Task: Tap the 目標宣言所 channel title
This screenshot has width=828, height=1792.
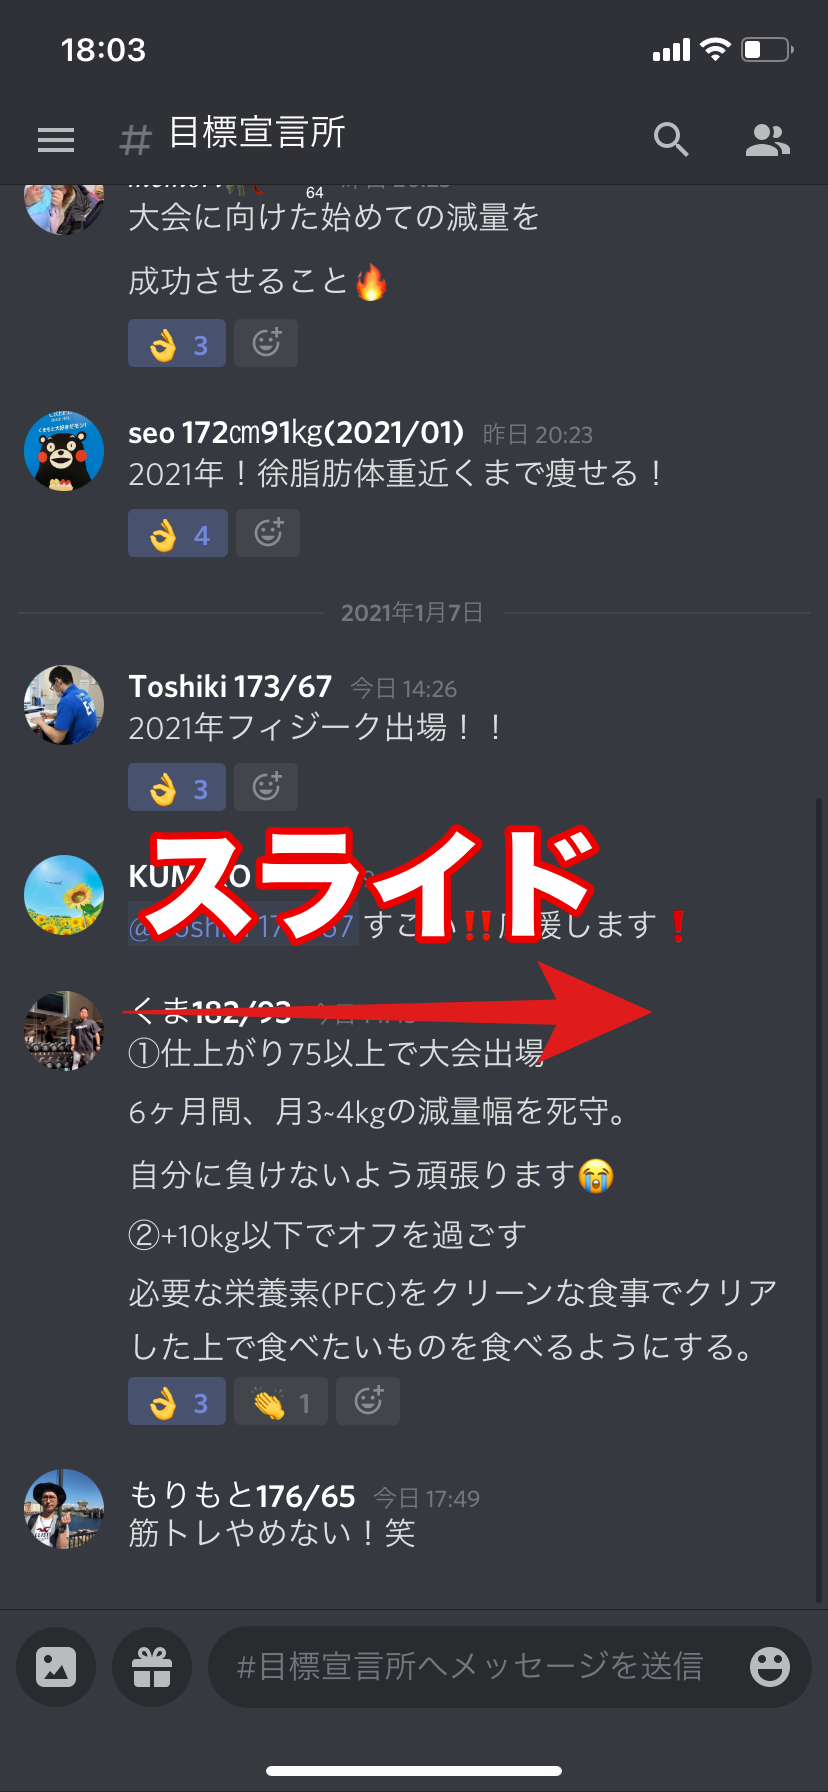Action: (257, 133)
